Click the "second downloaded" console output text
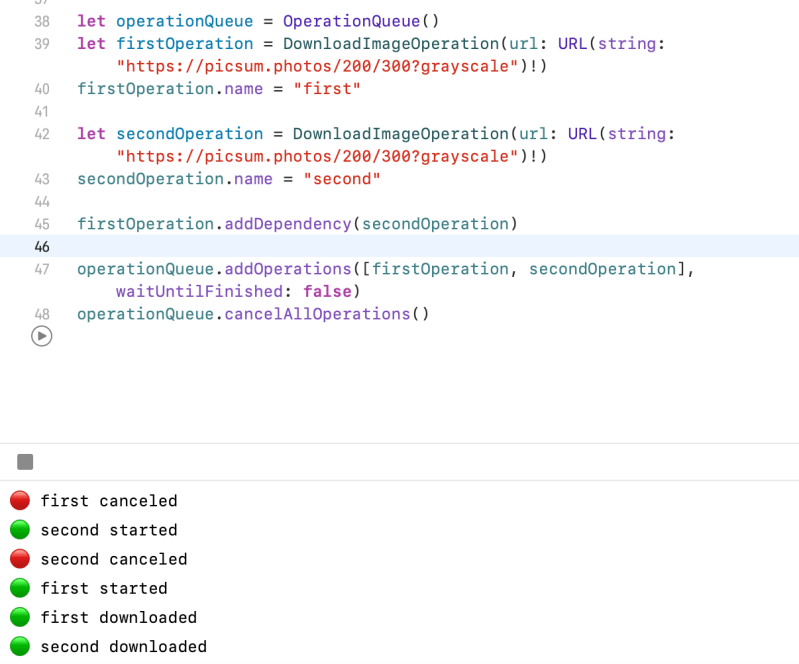Viewport: 799px width, 664px height. tap(123, 646)
